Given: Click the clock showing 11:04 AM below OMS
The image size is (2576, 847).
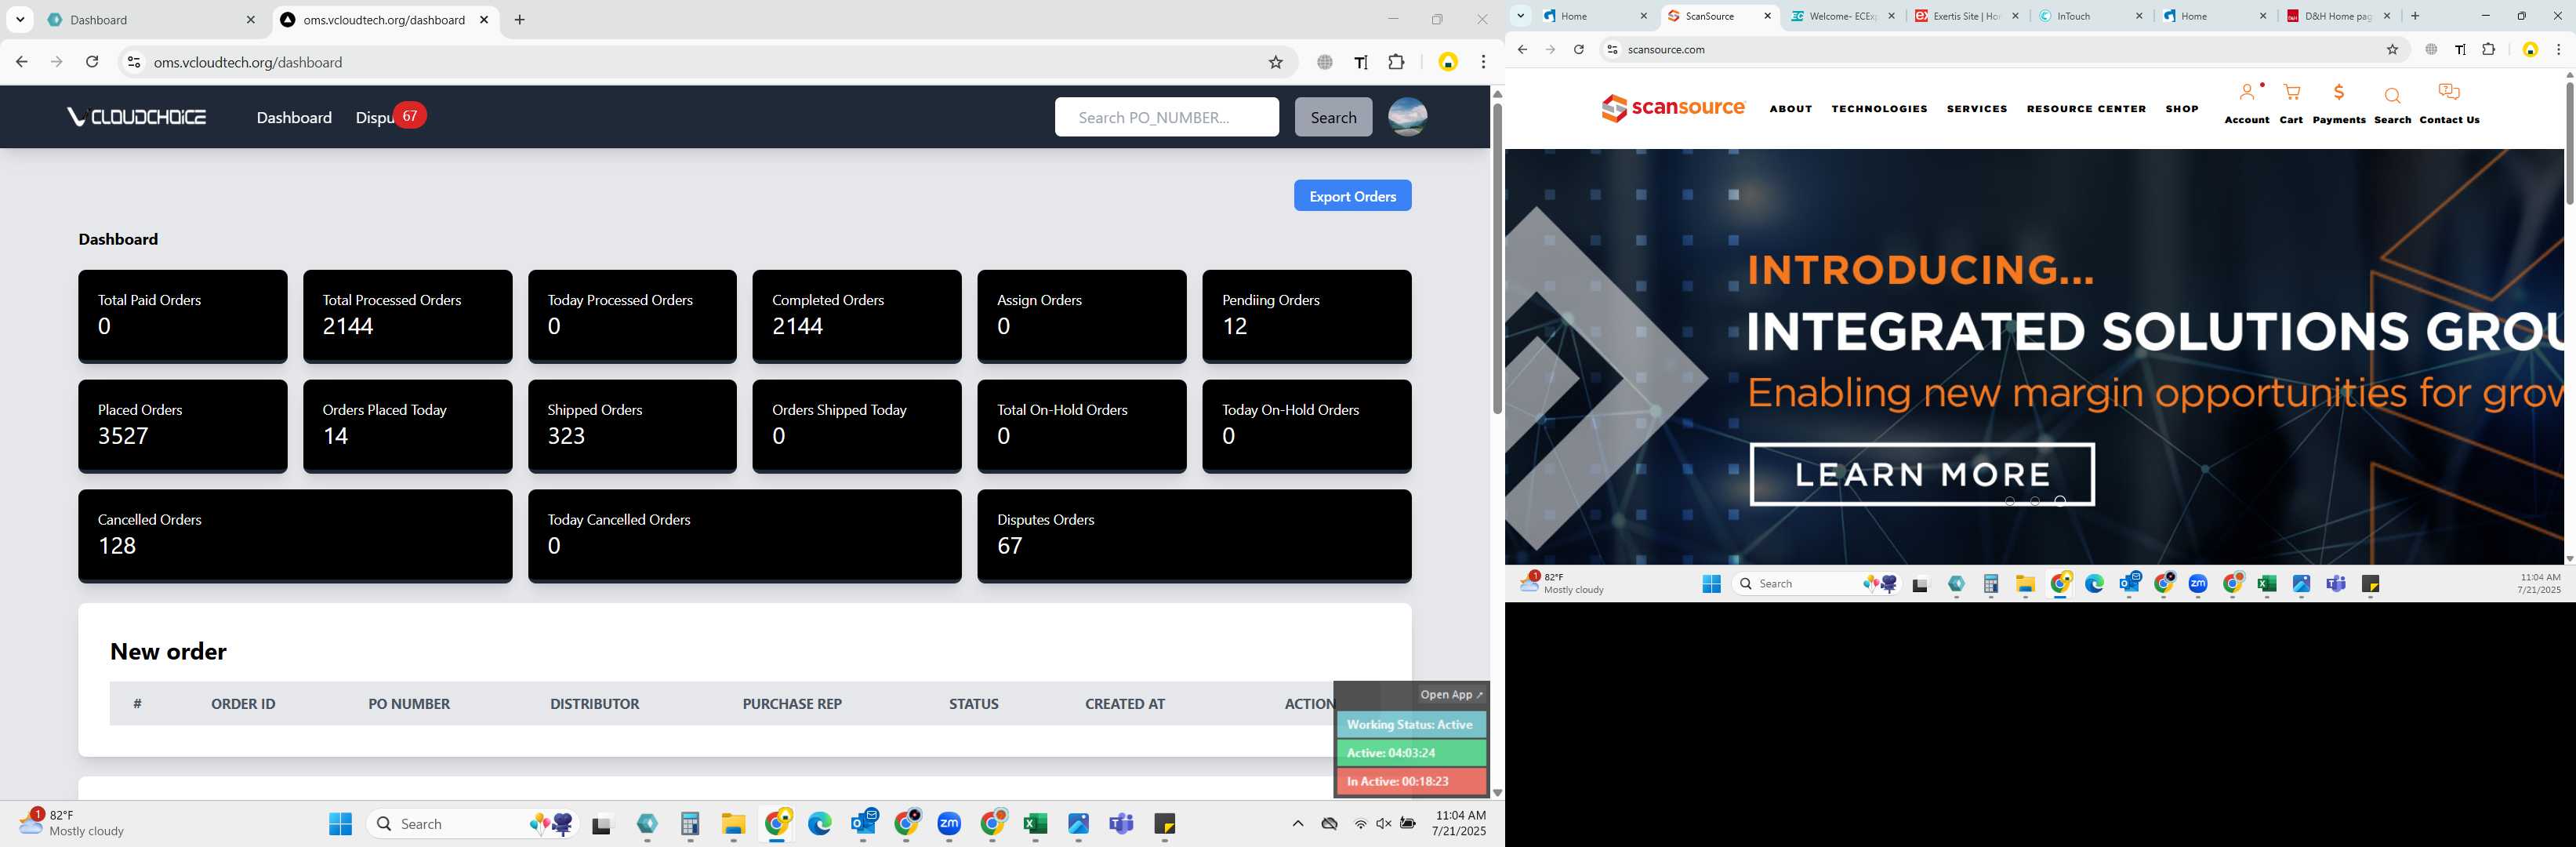Looking at the screenshot, I should pyautogui.click(x=1459, y=823).
